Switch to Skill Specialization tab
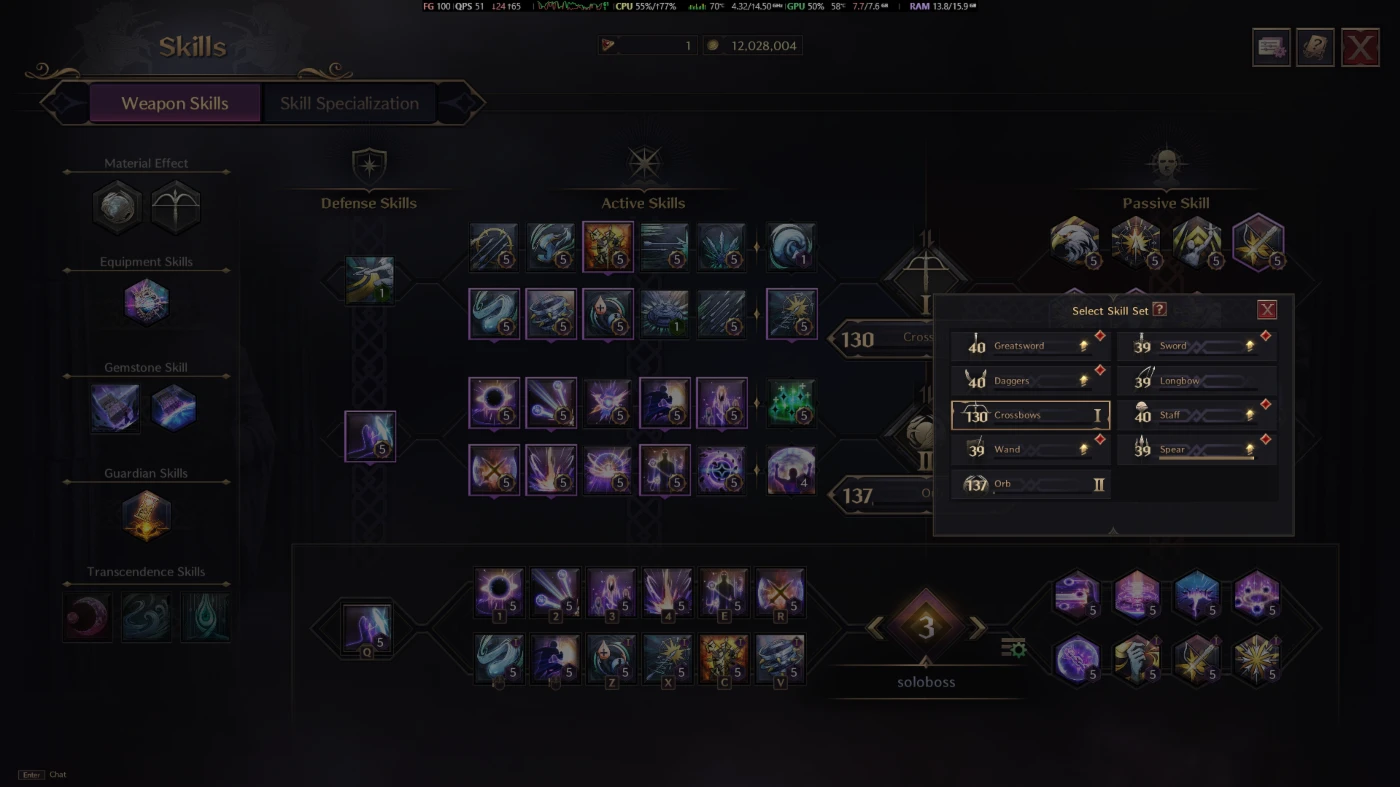The height and width of the screenshot is (787, 1400). click(x=349, y=103)
